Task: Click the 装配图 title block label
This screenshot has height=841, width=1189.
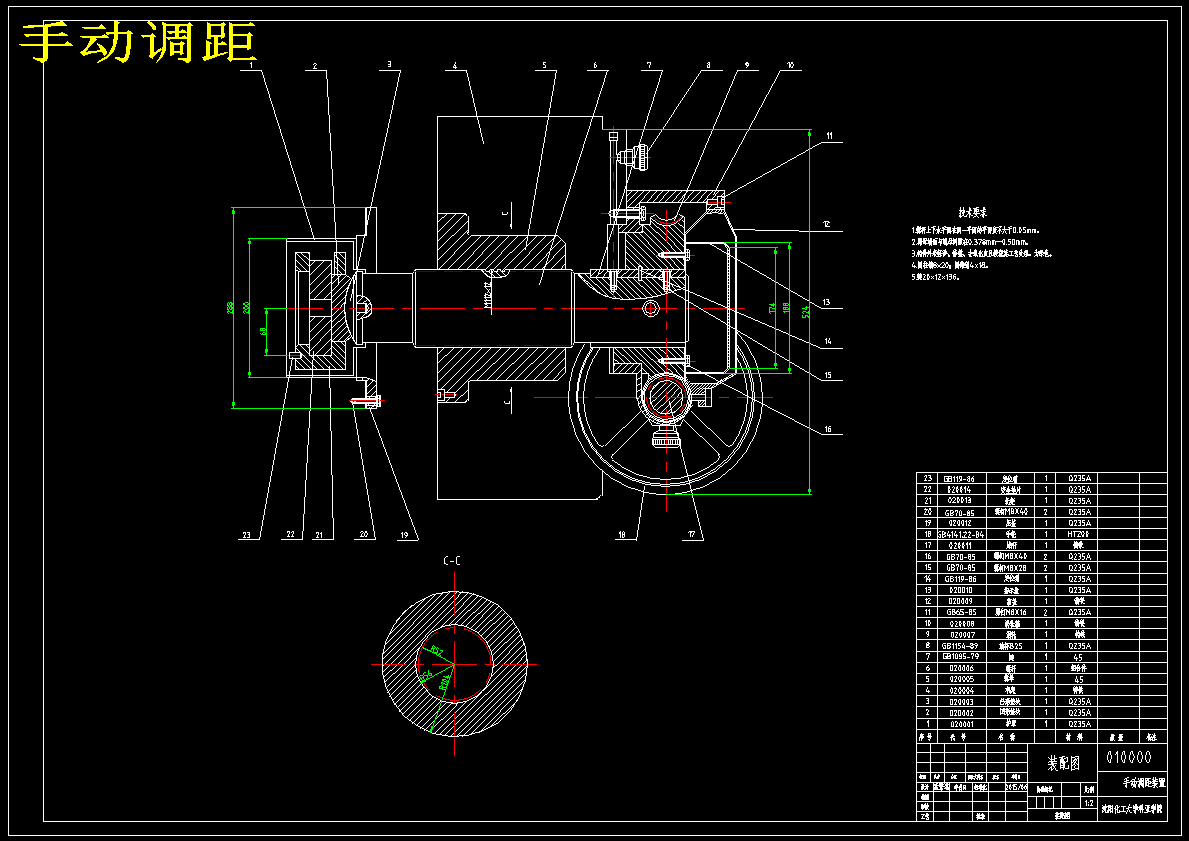Action: click(x=1063, y=763)
